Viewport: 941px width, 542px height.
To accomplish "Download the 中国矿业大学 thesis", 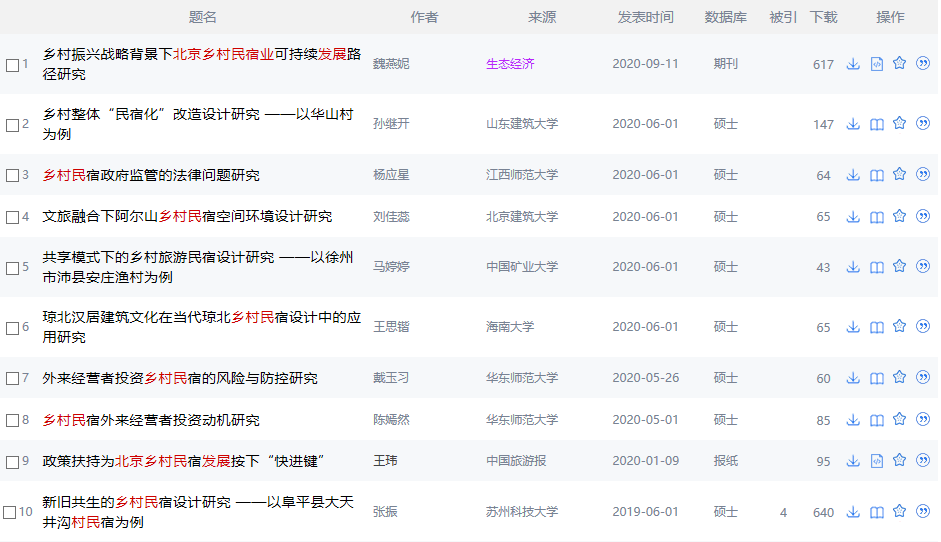I will 853,267.
